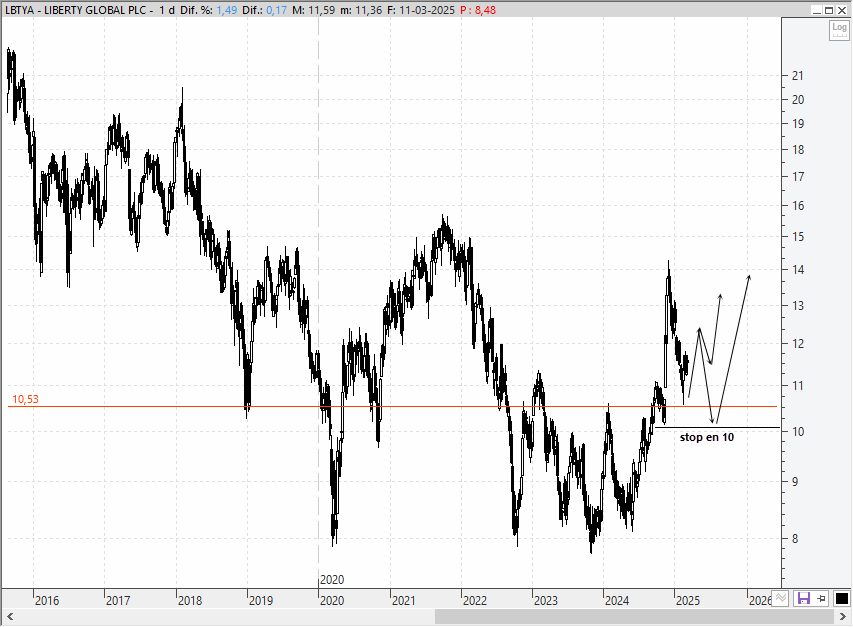Click the double-chevron collapse icon

point(781,599)
